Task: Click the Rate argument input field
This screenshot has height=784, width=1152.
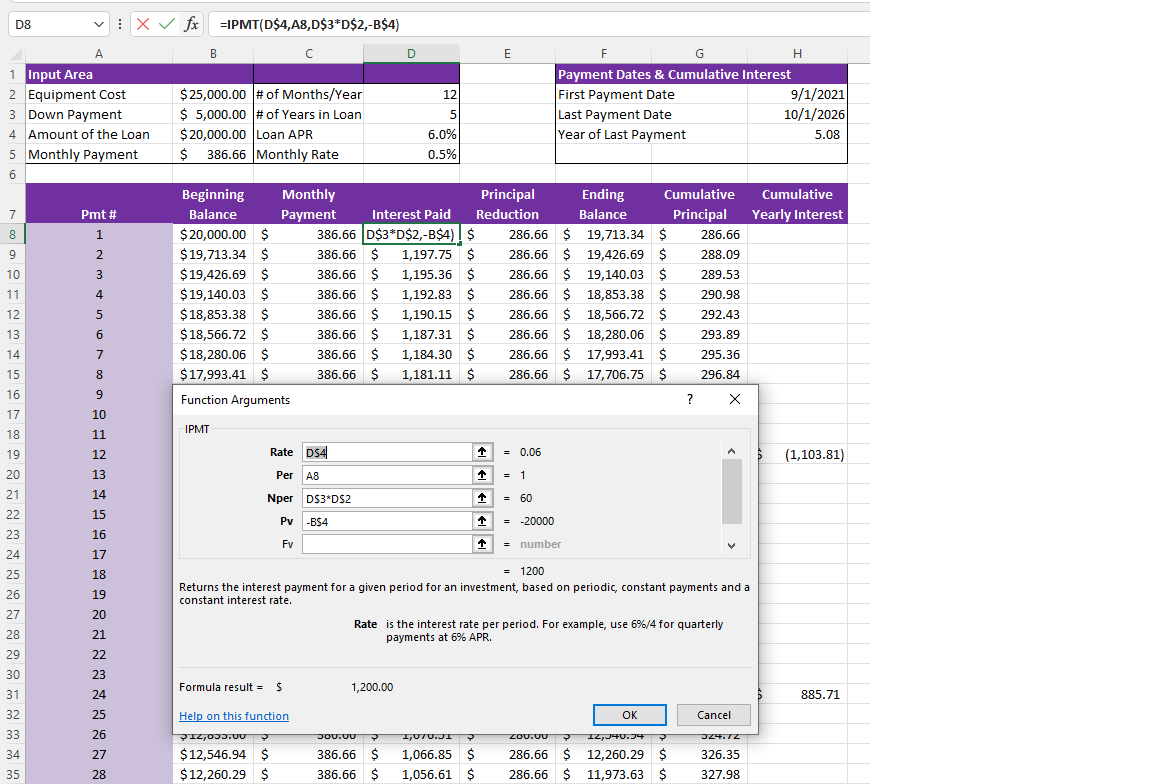Action: click(x=387, y=452)
